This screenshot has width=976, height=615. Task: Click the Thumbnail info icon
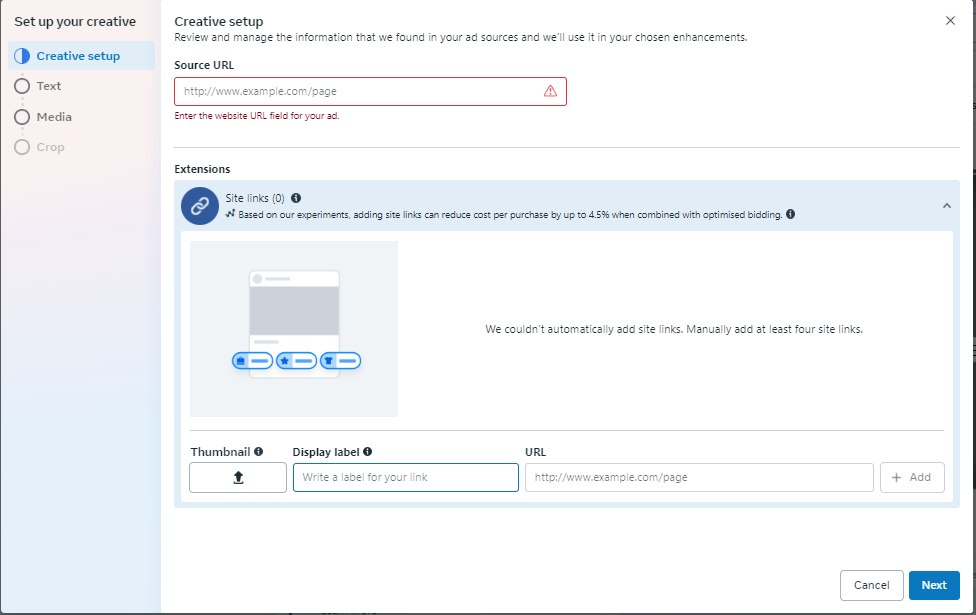coord(259,452)
